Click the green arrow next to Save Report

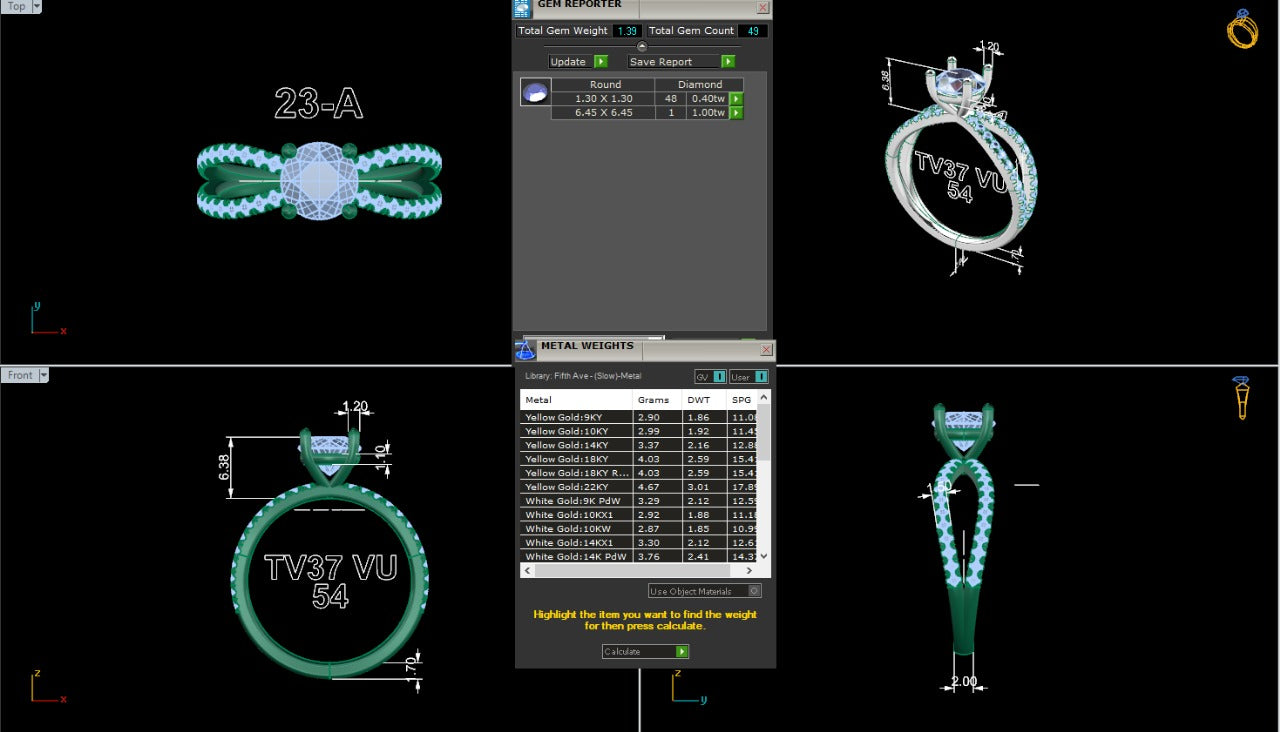tap(728, 62)
